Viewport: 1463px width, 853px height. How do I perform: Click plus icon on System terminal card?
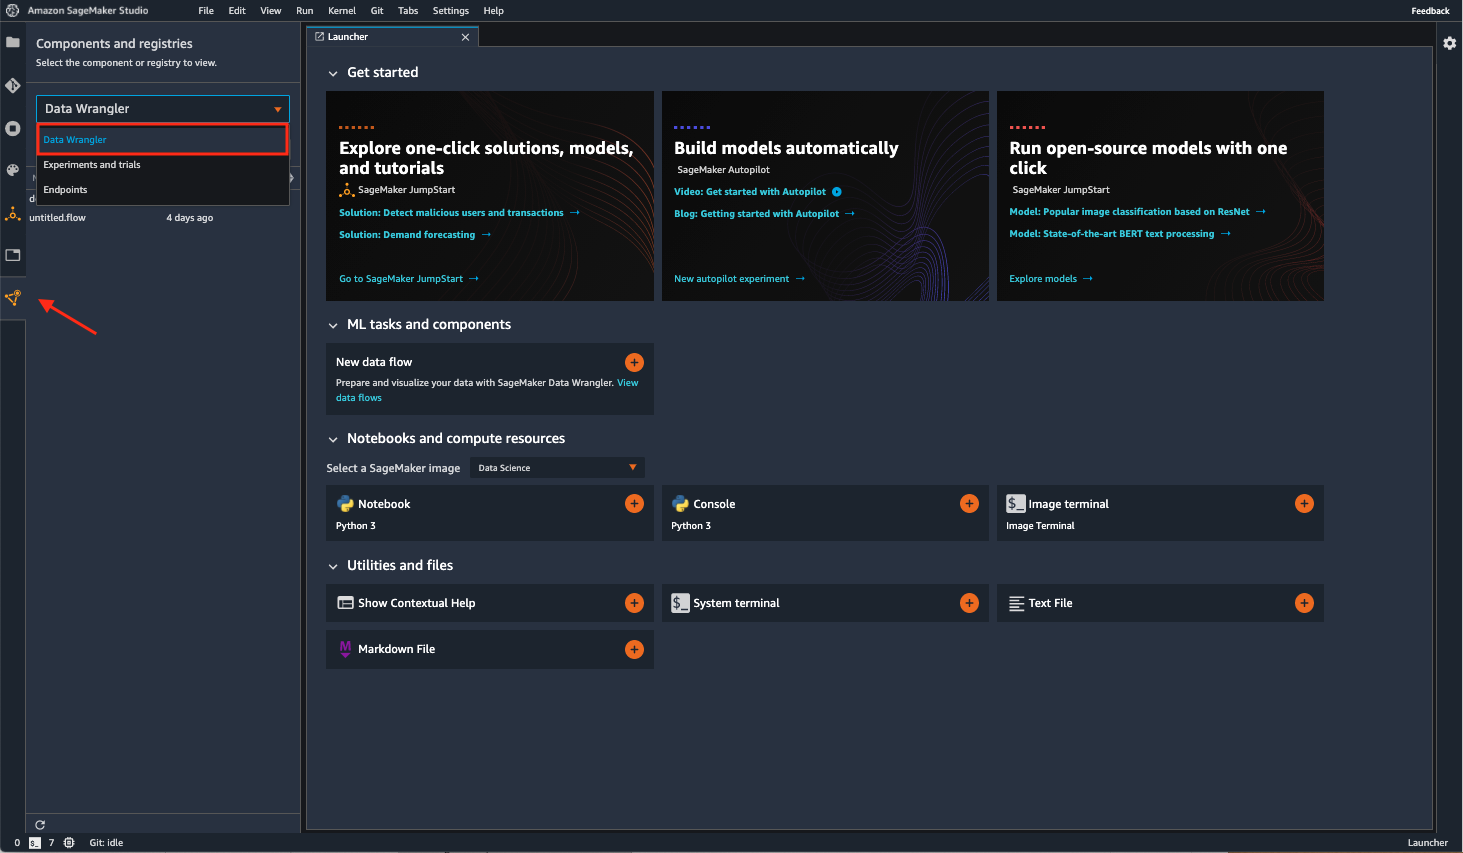click(969, 603)
